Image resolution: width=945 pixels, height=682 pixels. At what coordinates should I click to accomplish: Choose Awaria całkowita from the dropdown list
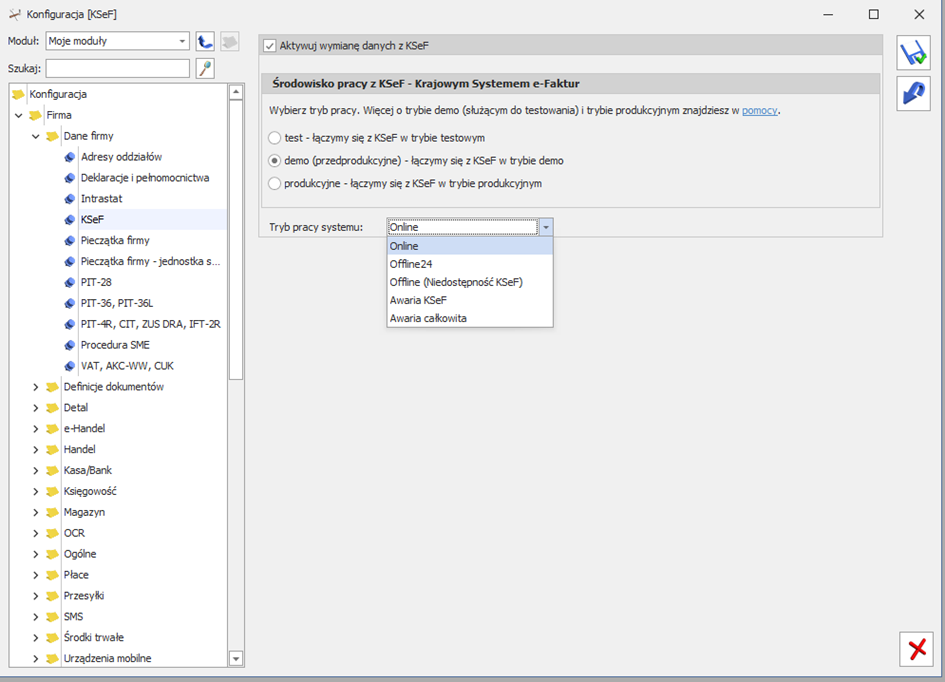click(428, 318)
